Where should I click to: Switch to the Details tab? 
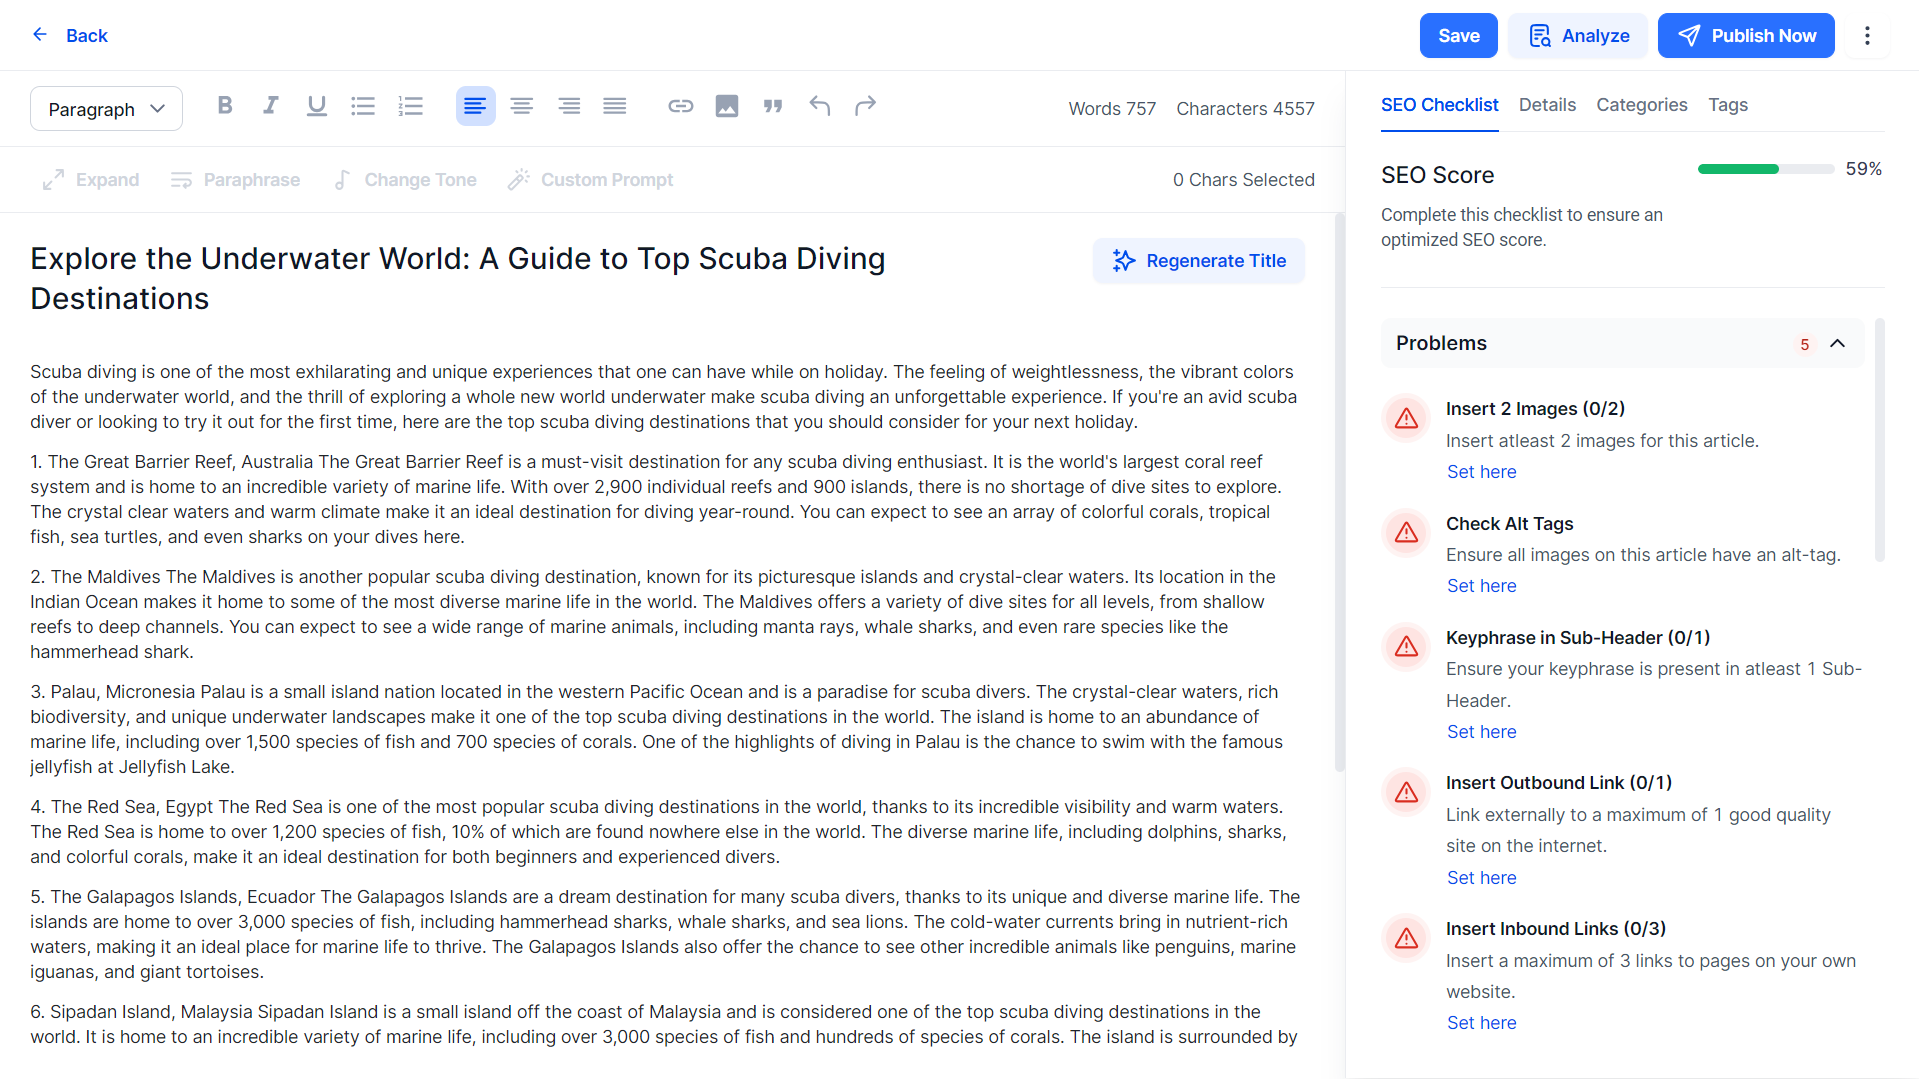(x=1547, y=105)
